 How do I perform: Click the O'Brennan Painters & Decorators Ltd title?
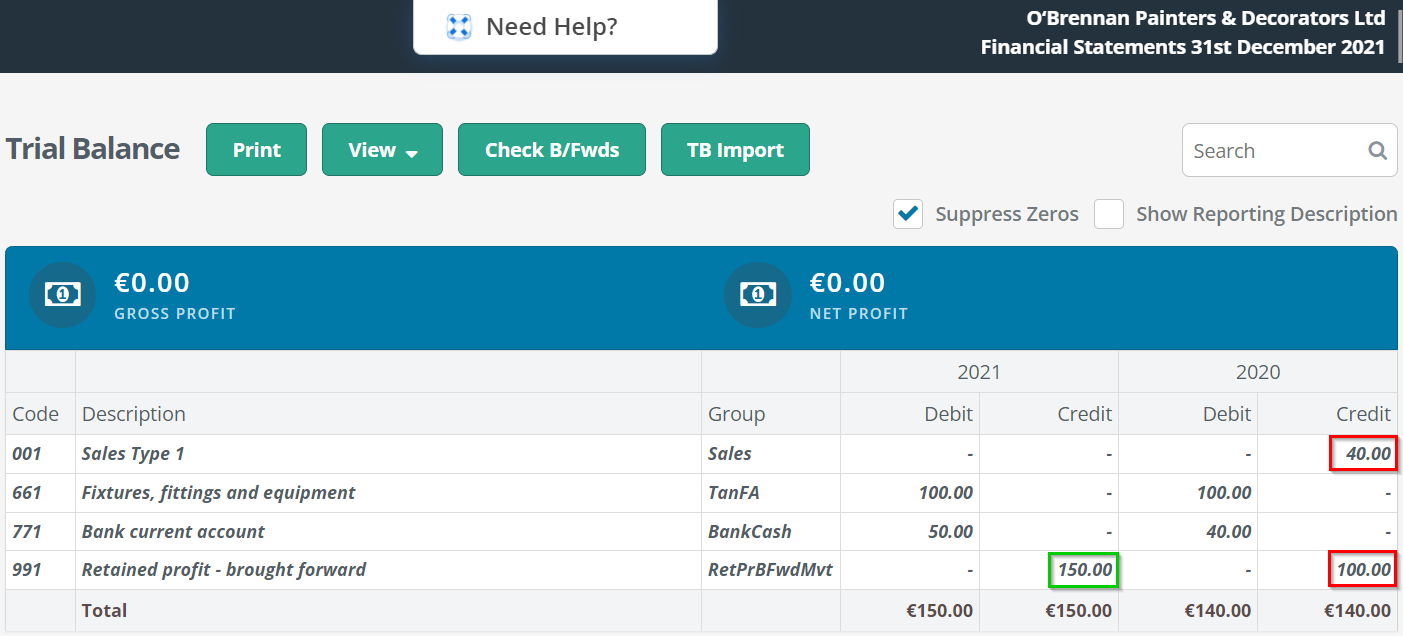coord(1206,18)
